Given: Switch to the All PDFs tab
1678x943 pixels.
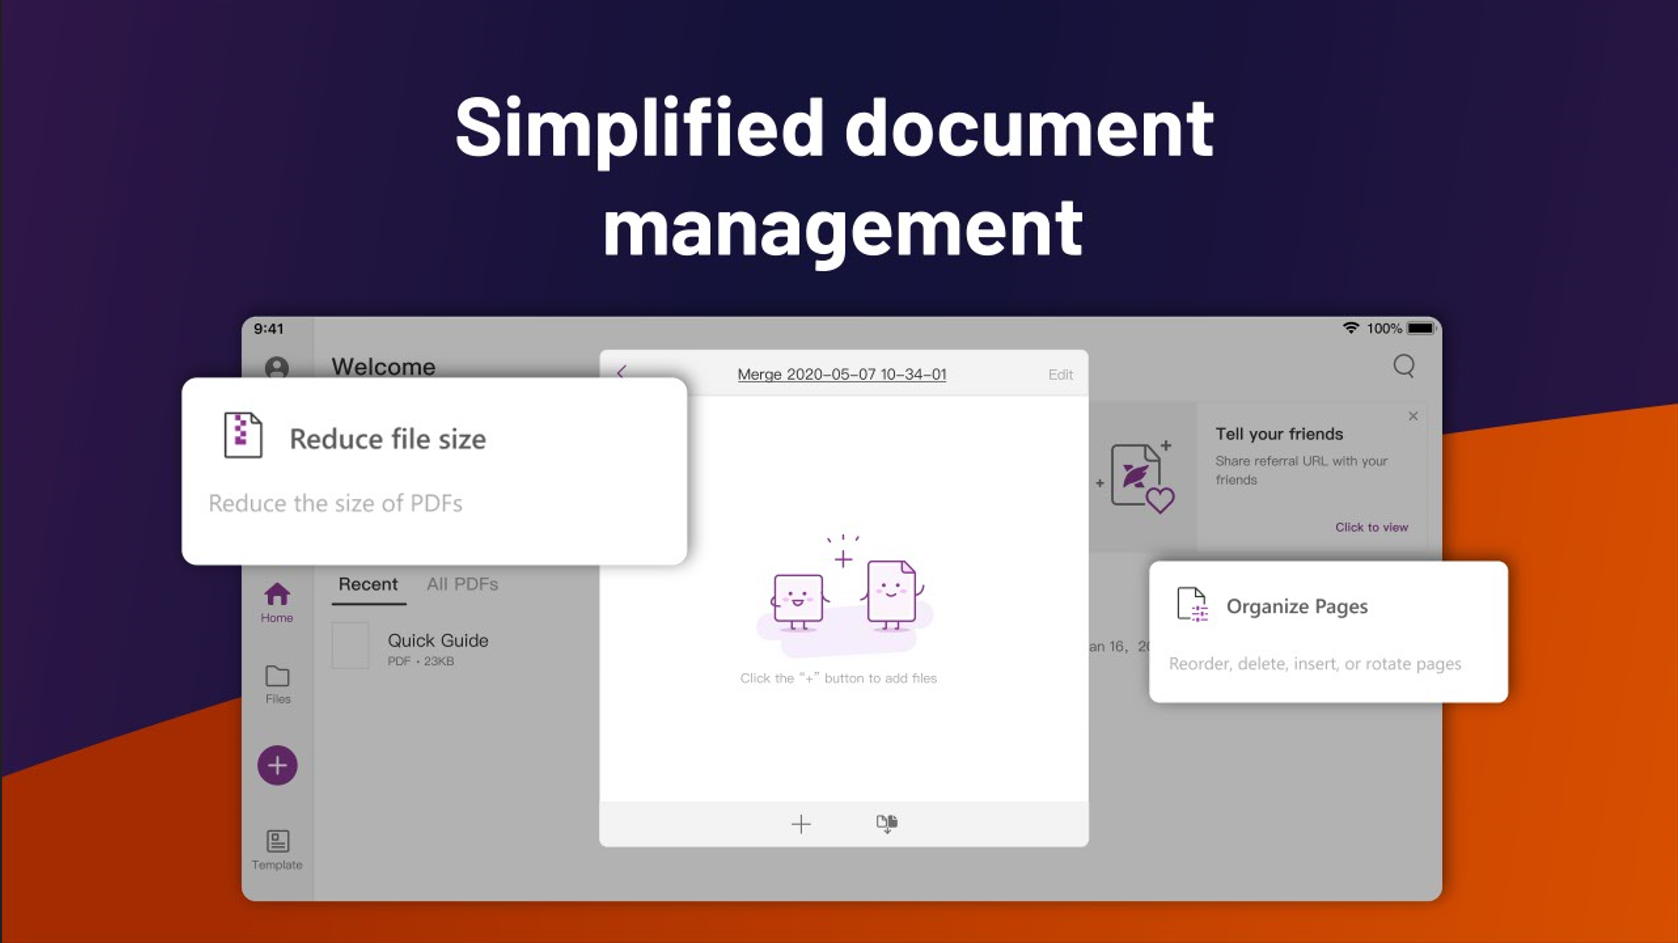Looking at the screenshot, I should pyautogui.click(x=461, y=584).
